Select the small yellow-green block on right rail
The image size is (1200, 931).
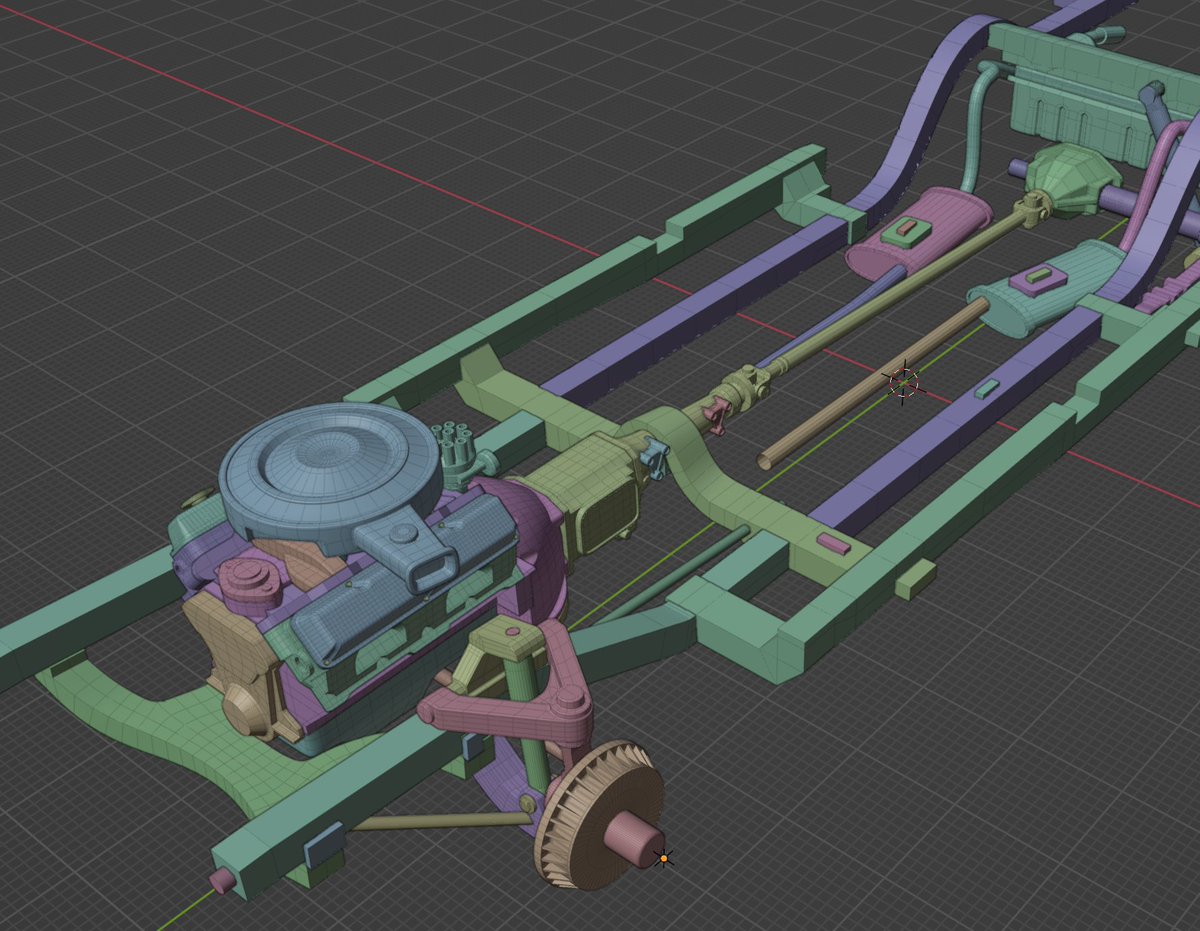pyautogui.click(x=915, y=579)
